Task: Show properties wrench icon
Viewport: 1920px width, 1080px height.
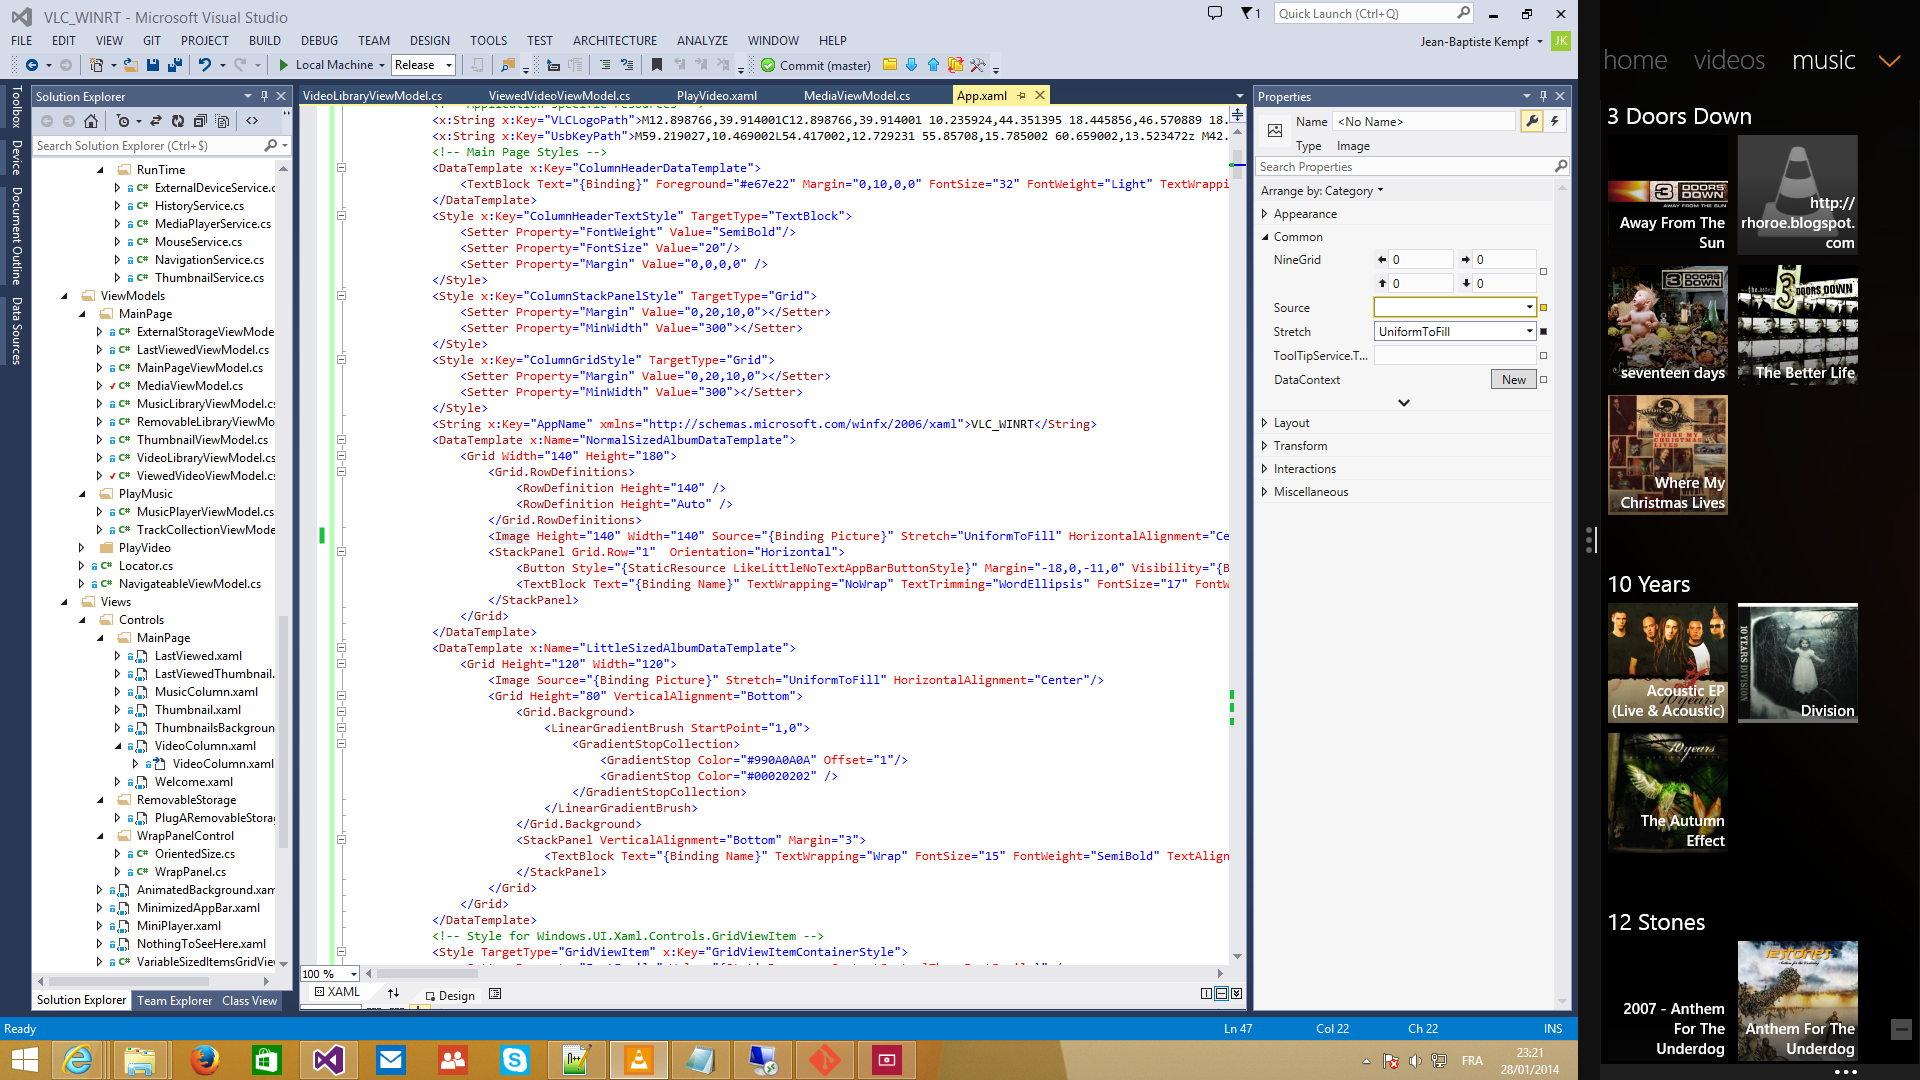Action: (x=1532, y=121)
